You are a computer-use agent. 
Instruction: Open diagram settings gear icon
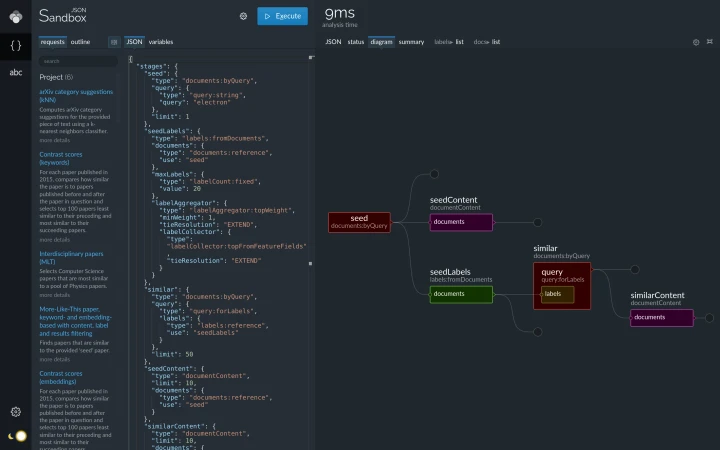(696, 42)
